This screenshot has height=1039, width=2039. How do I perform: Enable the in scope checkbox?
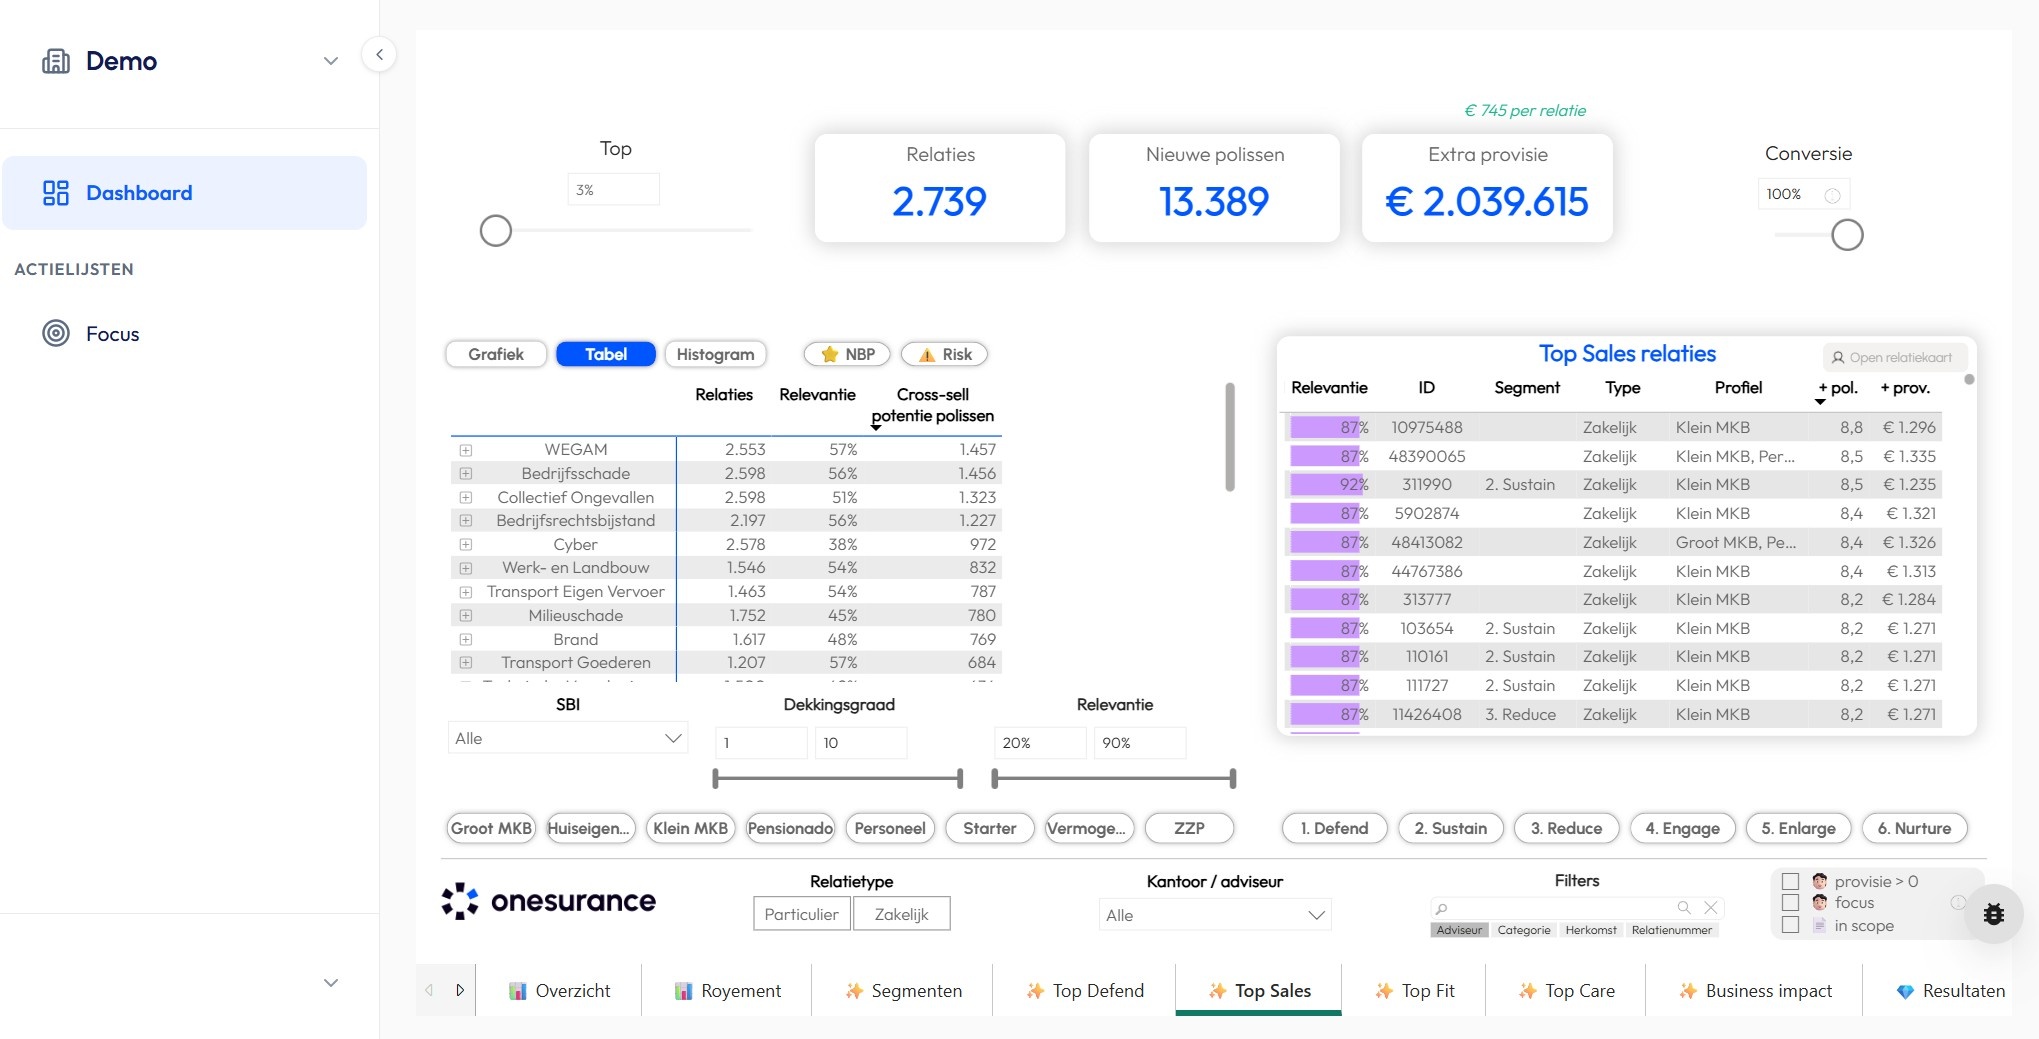[x=1789, y=925]
